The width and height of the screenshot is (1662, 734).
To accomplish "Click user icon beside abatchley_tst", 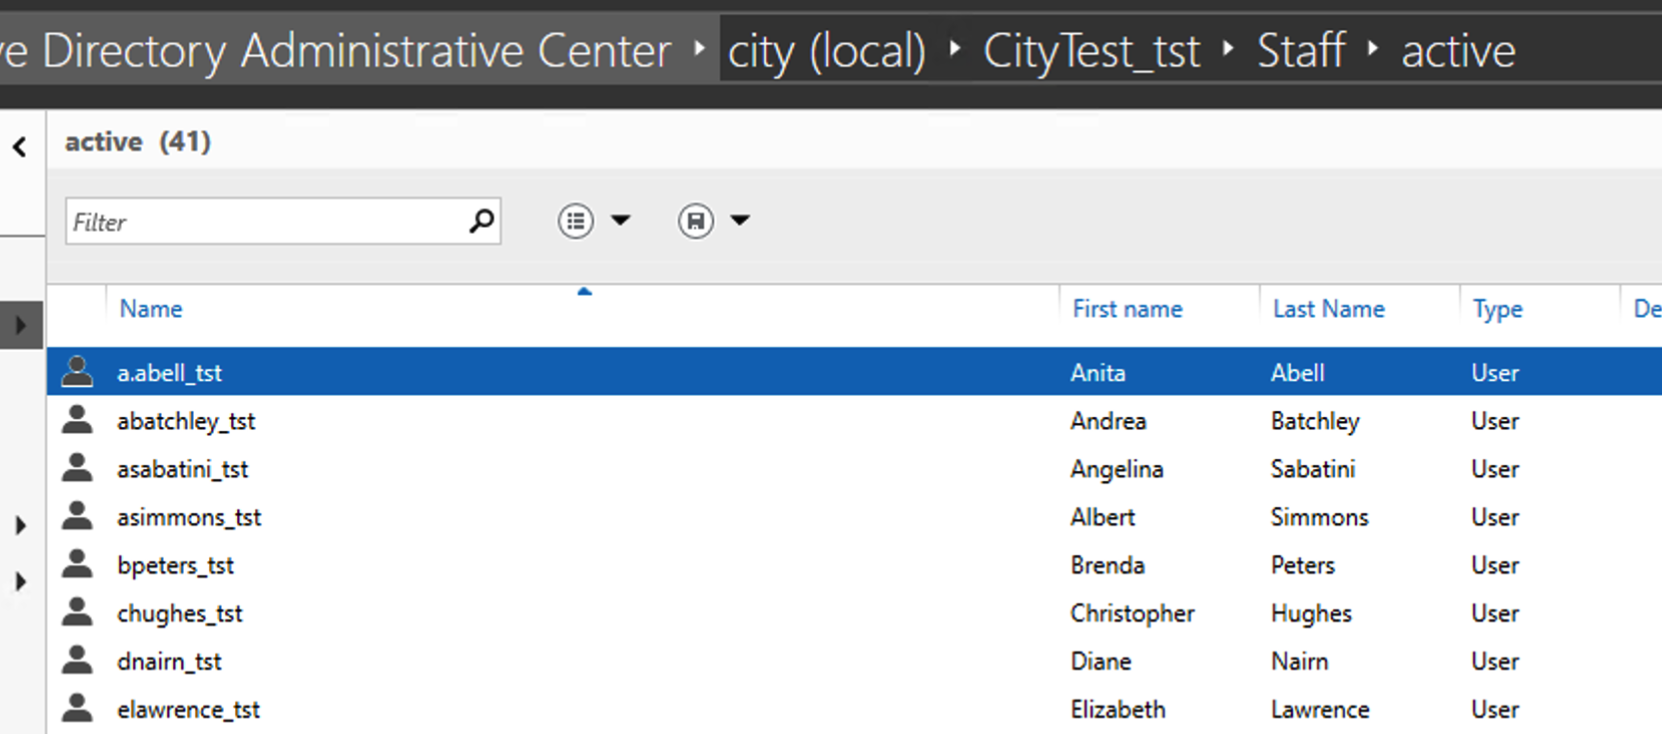I will tap(77, 421).
